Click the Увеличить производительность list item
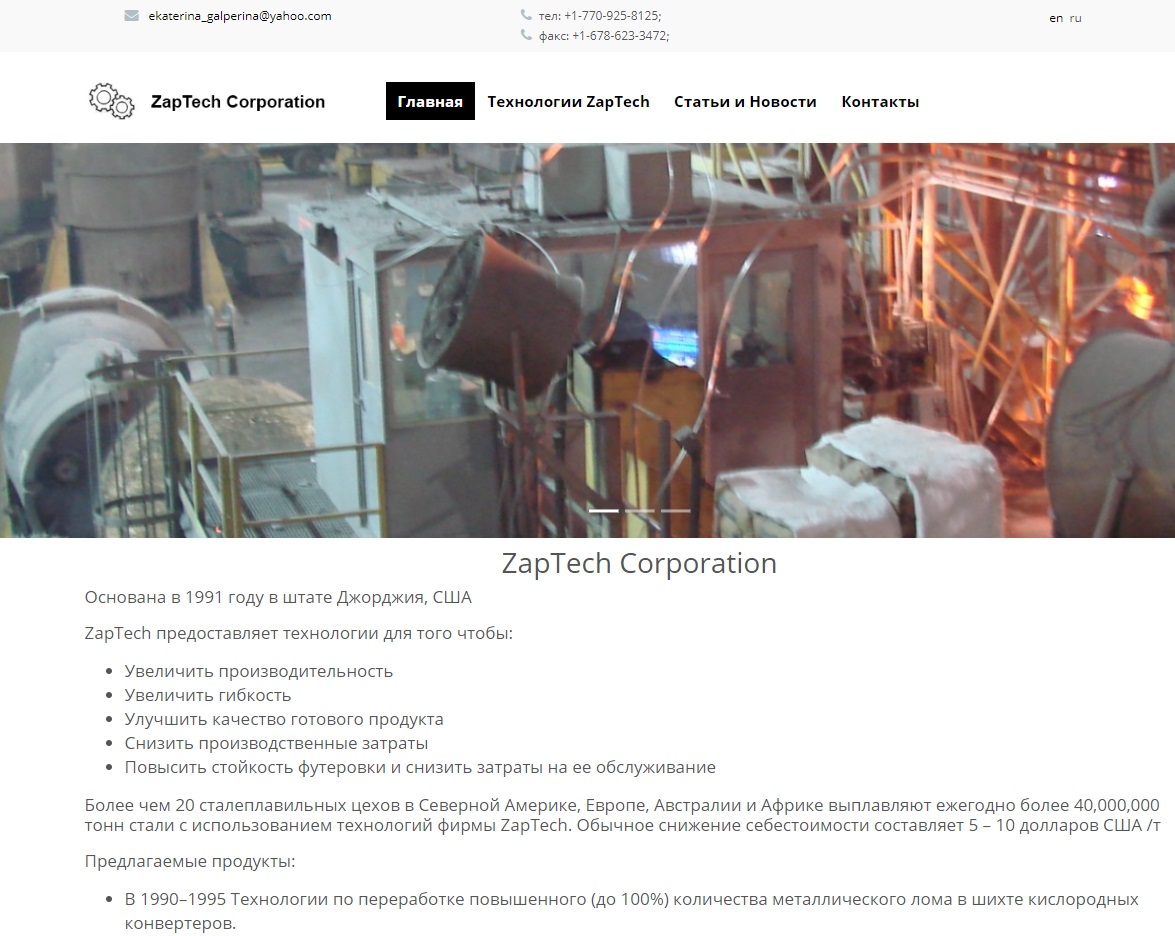Viewport: 1175px width, 936px height. point(259,671)
